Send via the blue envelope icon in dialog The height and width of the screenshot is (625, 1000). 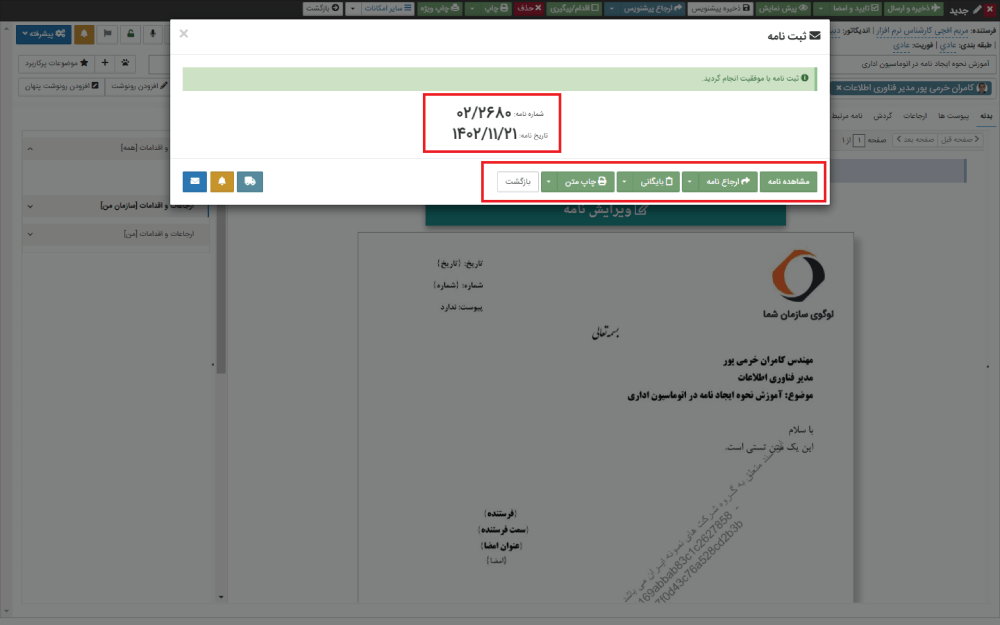pyautogui.click(x=194, y=181)
